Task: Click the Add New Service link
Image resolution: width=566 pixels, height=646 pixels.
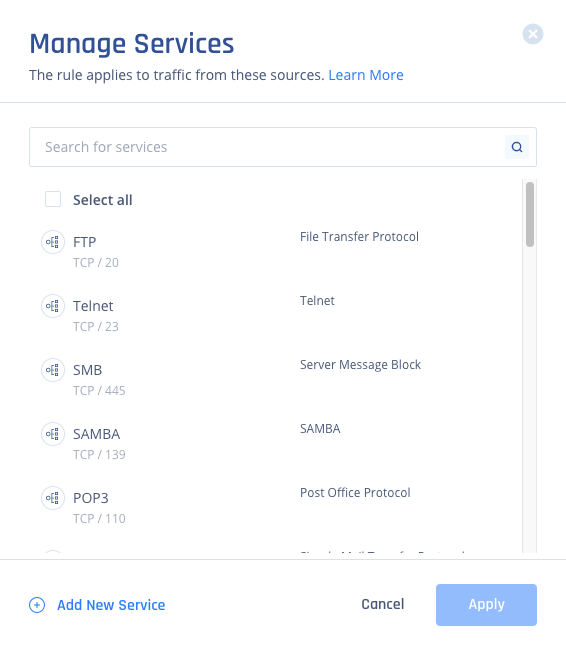Action: (111, 605)
